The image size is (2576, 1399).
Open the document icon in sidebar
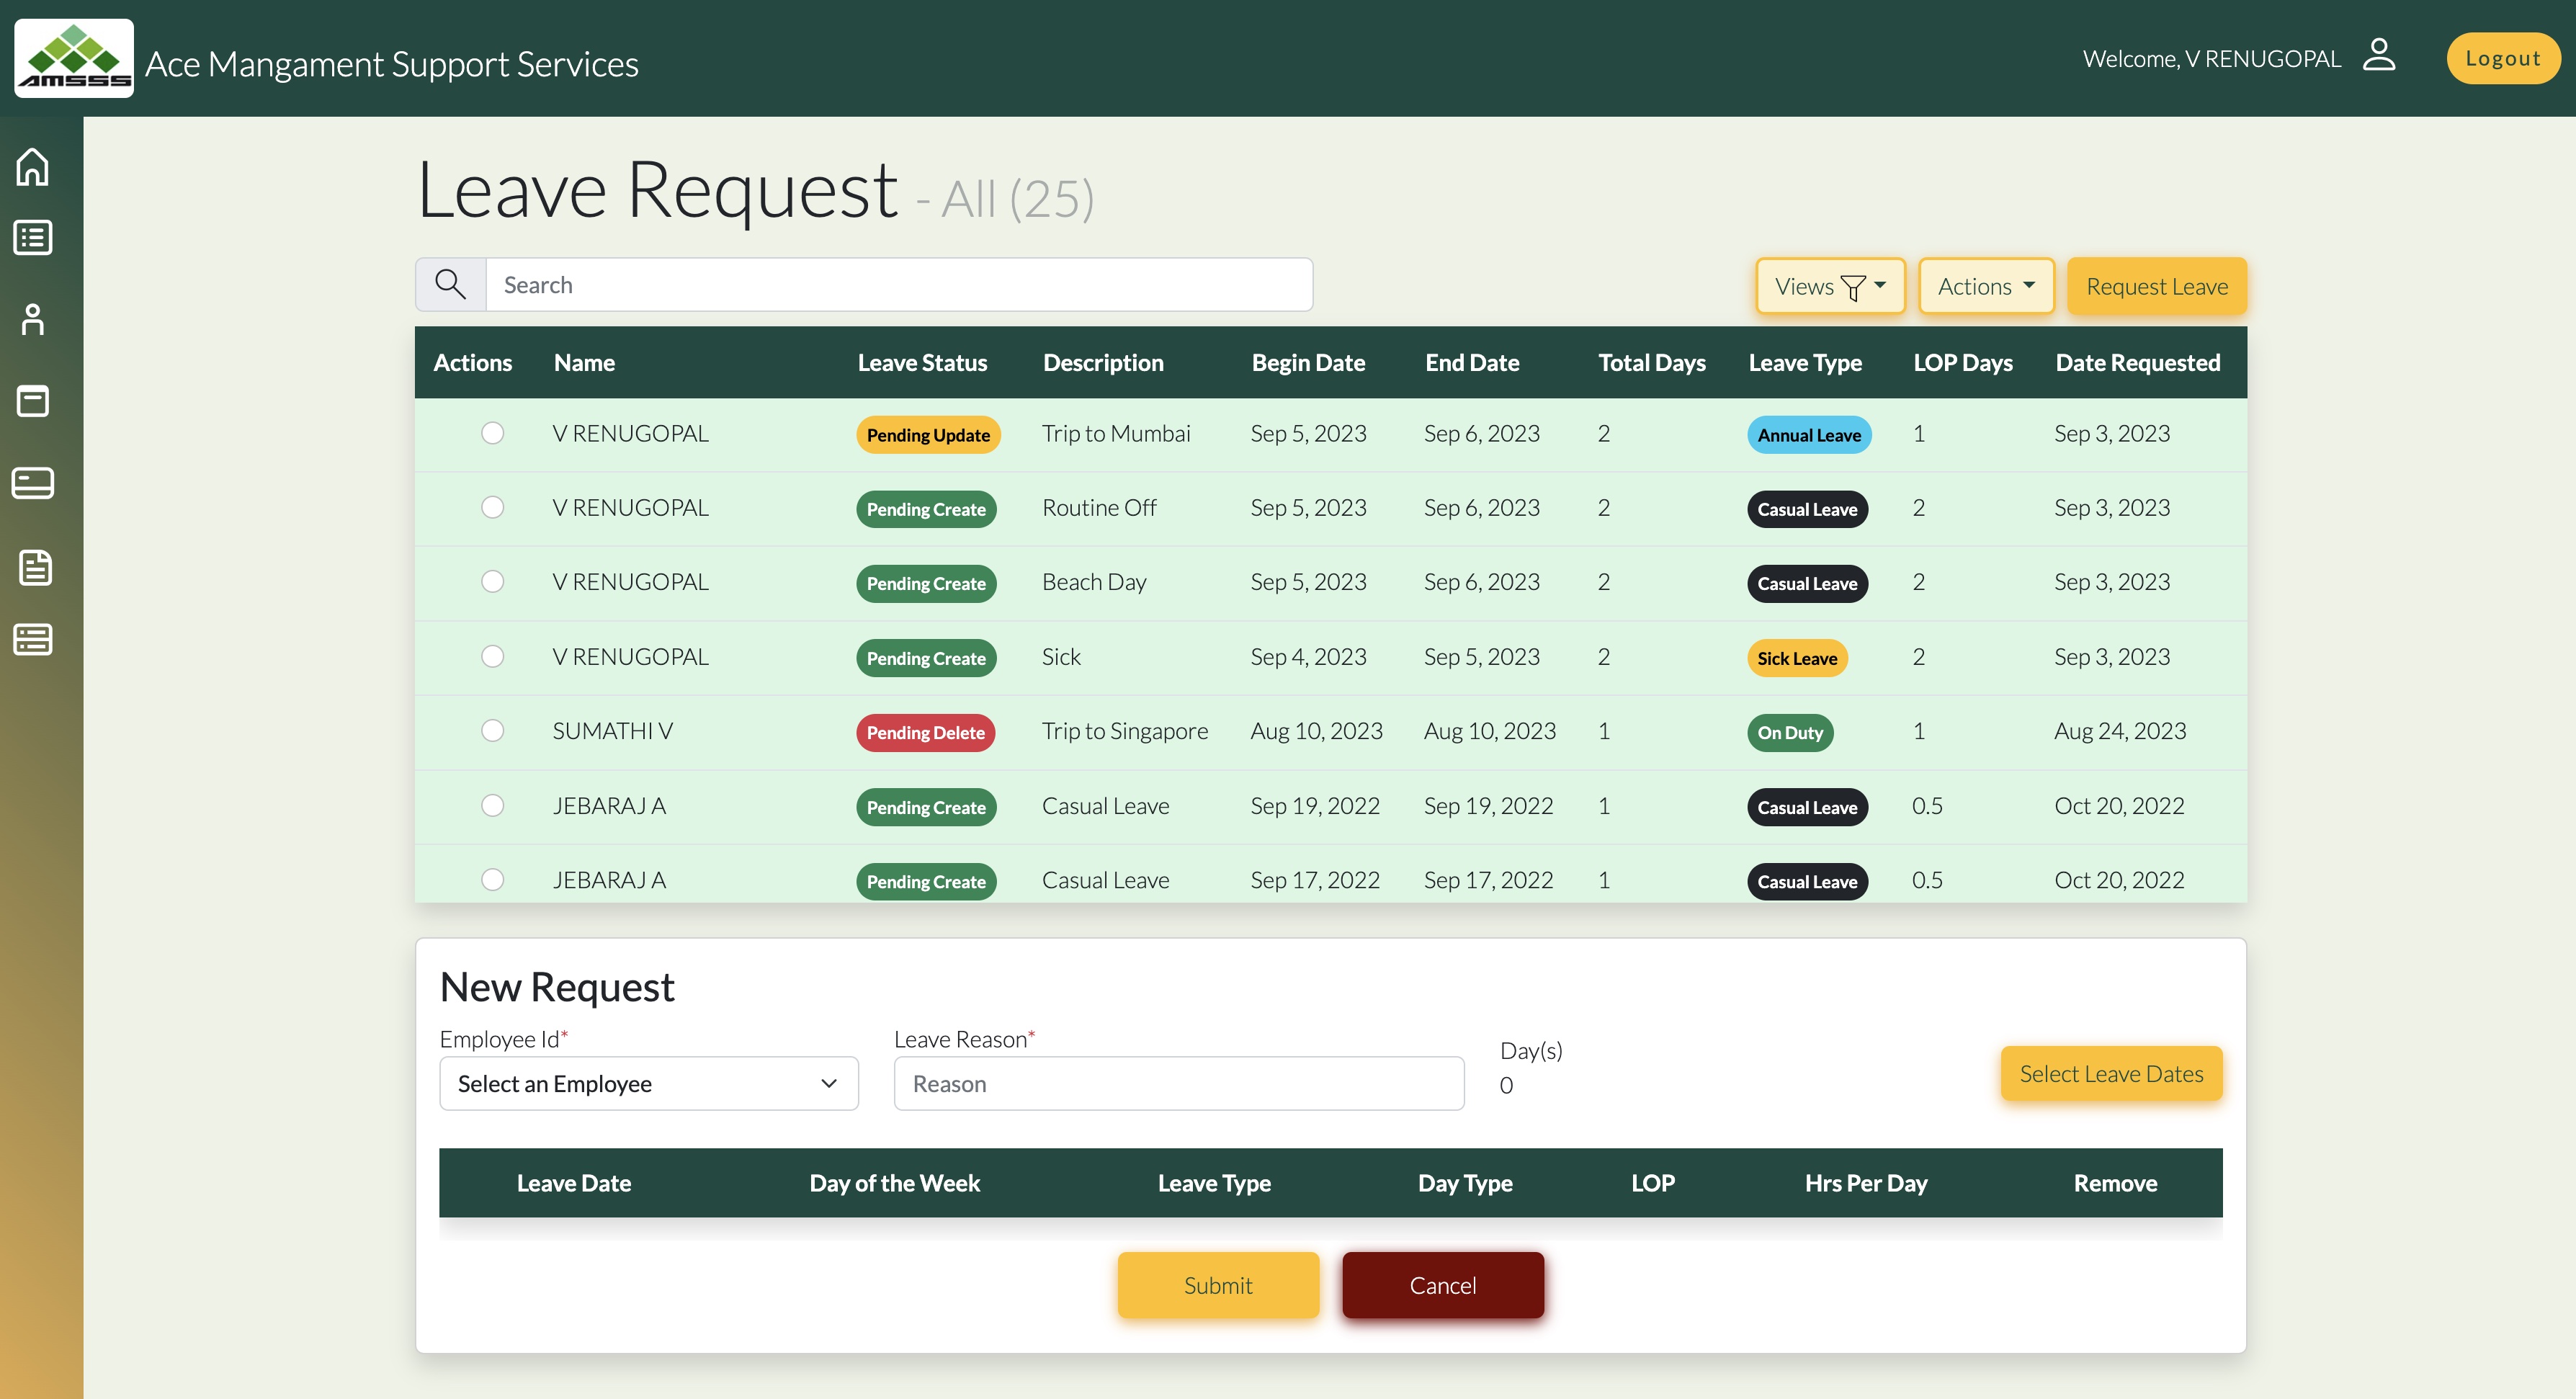(x=35, y=567)
